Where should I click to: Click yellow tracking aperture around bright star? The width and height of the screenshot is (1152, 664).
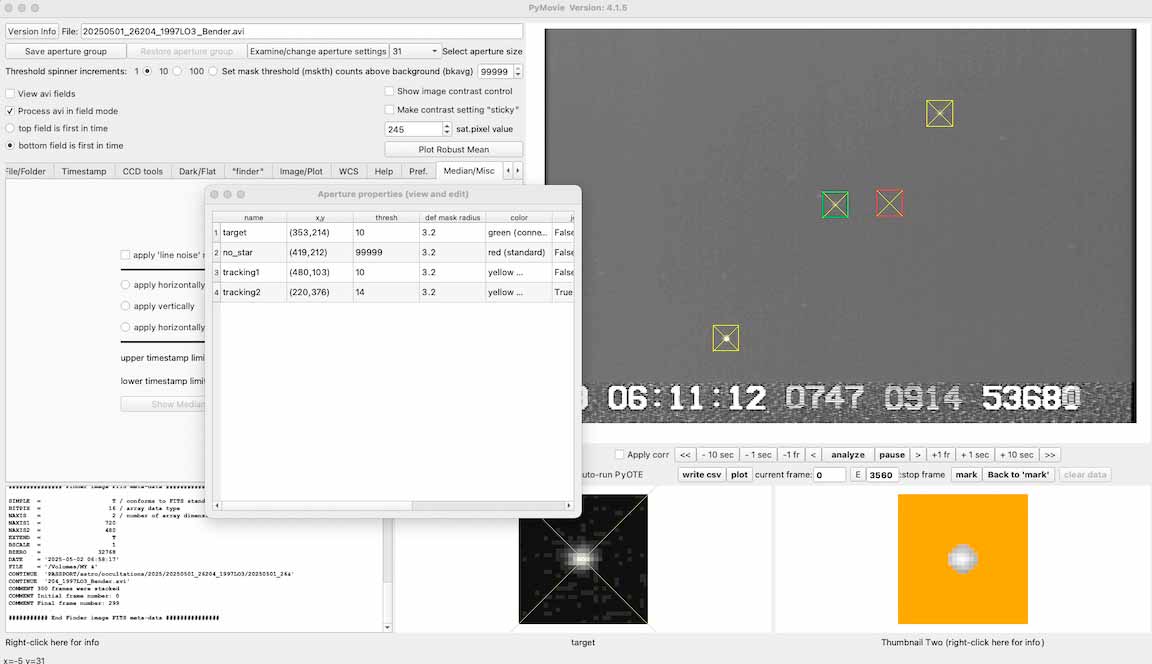[x=726, y=338]
